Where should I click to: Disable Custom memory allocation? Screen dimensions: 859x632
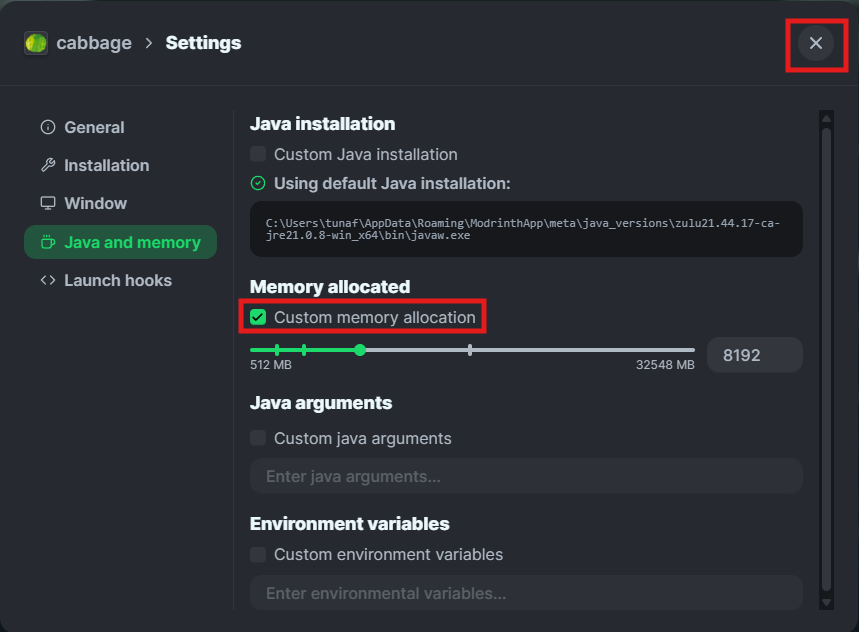pos(258,317)
